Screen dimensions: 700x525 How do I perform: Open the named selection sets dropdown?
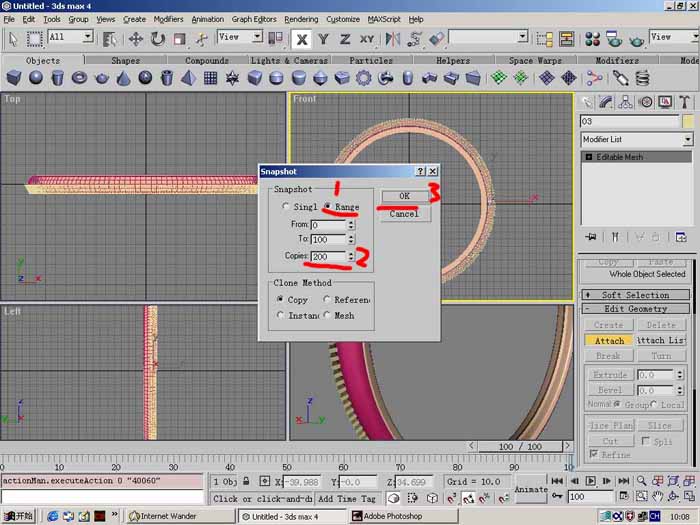click(x=523, y=37)
